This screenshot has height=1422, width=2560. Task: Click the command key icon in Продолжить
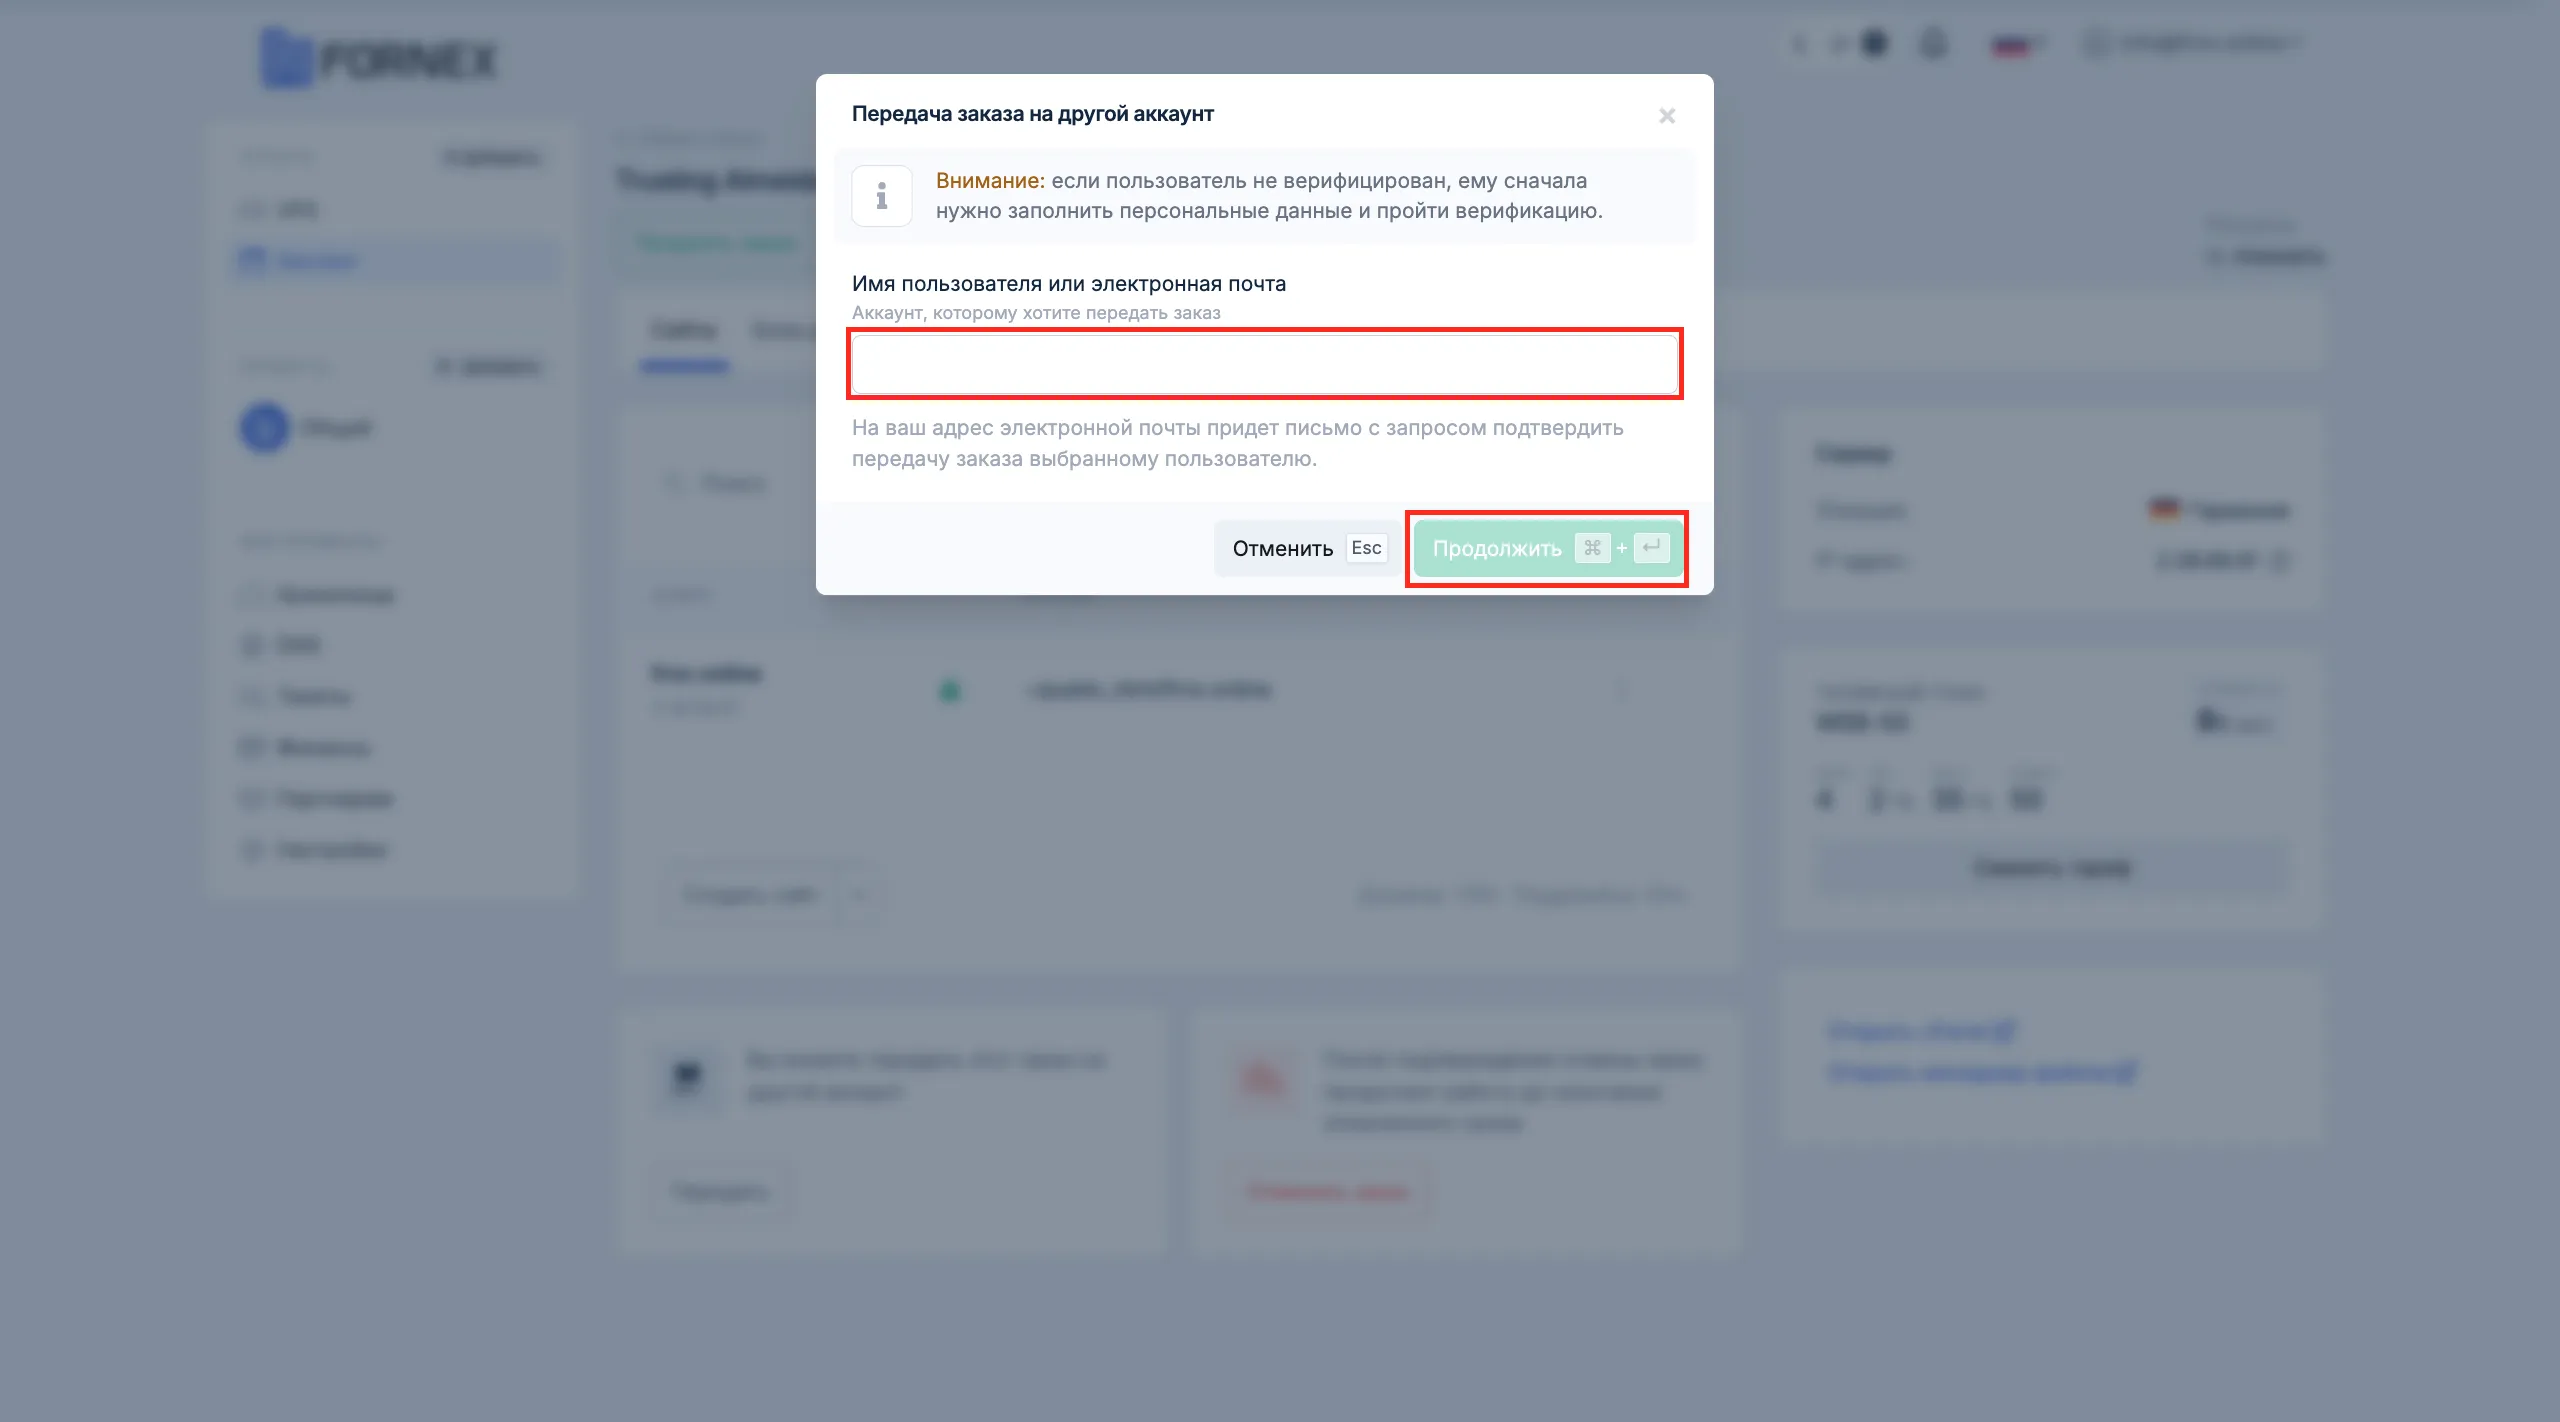coord(1592,548)
